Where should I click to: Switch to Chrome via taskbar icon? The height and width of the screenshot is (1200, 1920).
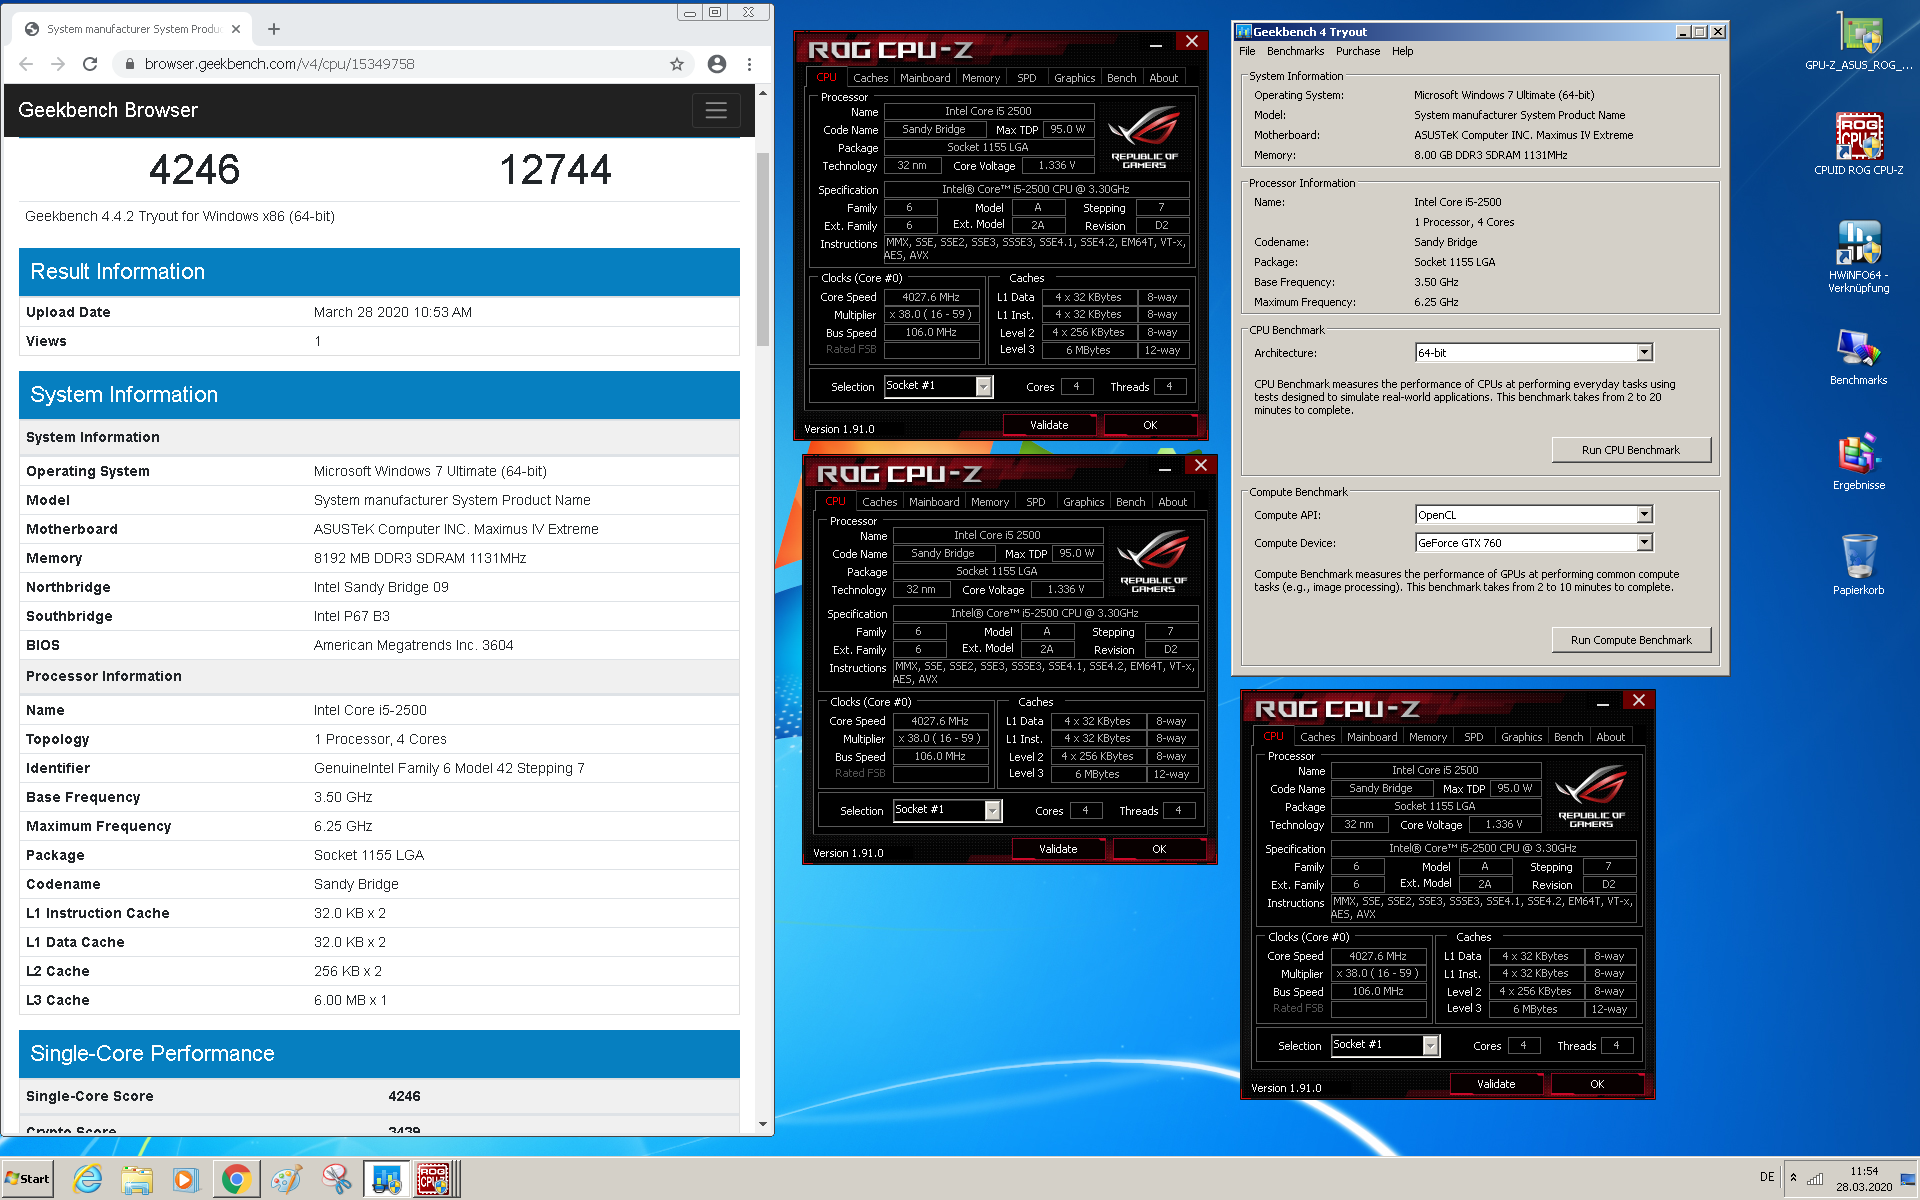coord(236,1179)
